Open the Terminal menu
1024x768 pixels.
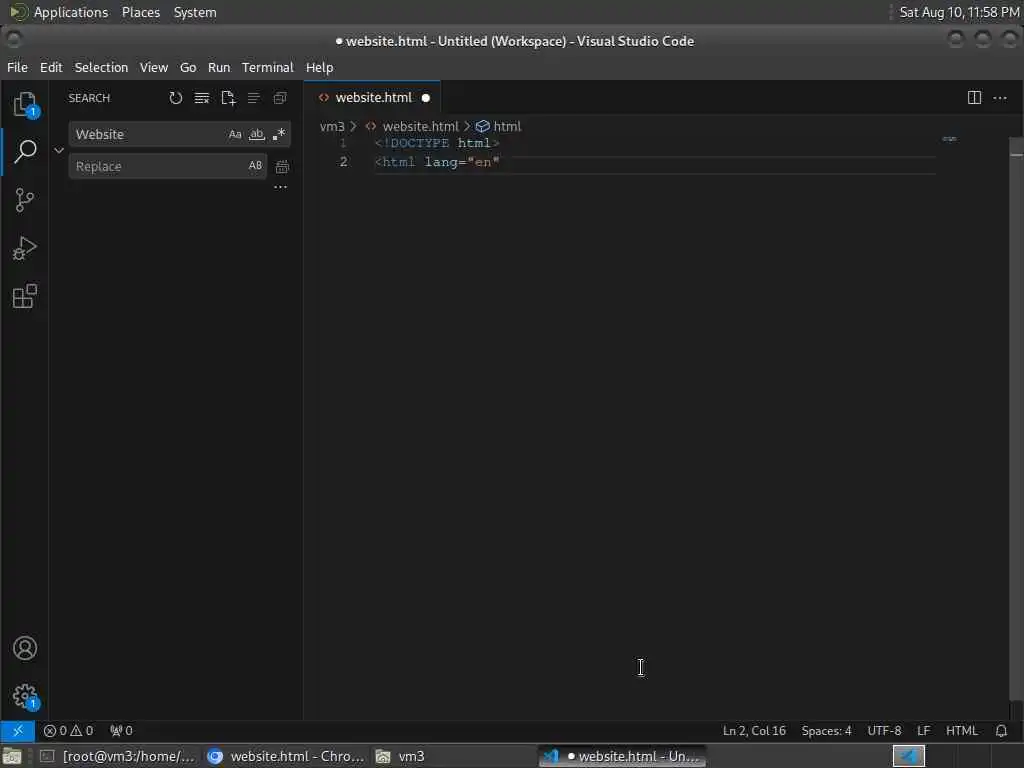tap(268, 67)
